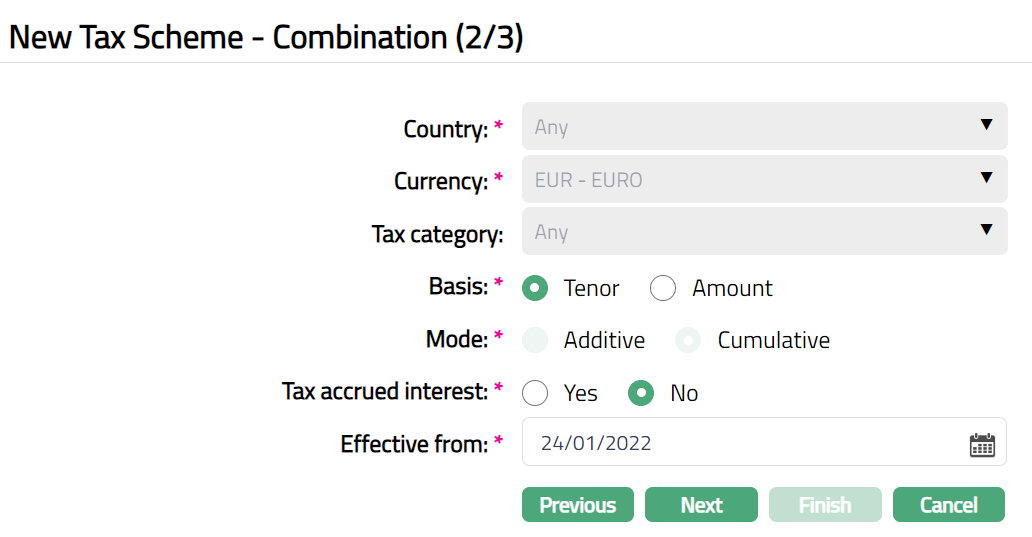Click the Basis field label

coord(458,287)
